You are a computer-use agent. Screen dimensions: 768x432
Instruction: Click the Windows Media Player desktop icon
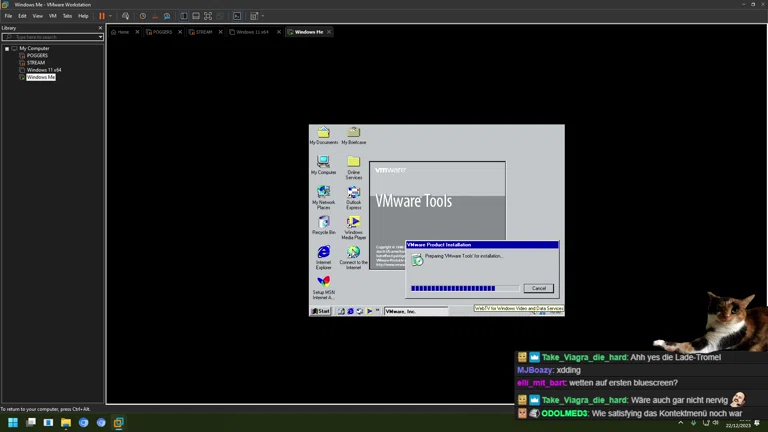coord(354,228)
